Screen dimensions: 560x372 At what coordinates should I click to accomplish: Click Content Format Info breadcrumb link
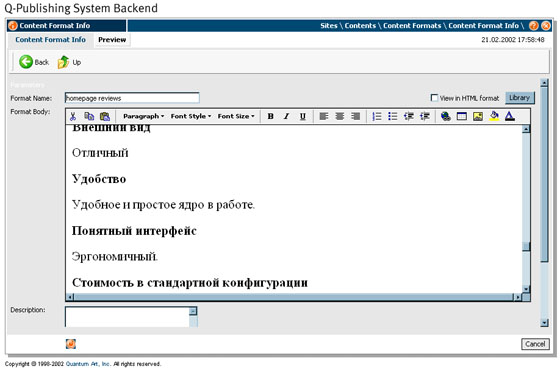(x=484, y=26)
